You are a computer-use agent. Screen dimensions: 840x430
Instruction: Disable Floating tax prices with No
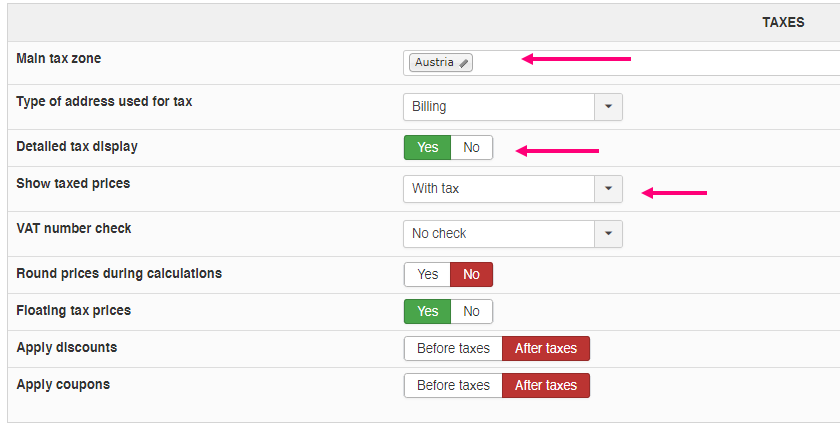(471, 311)
